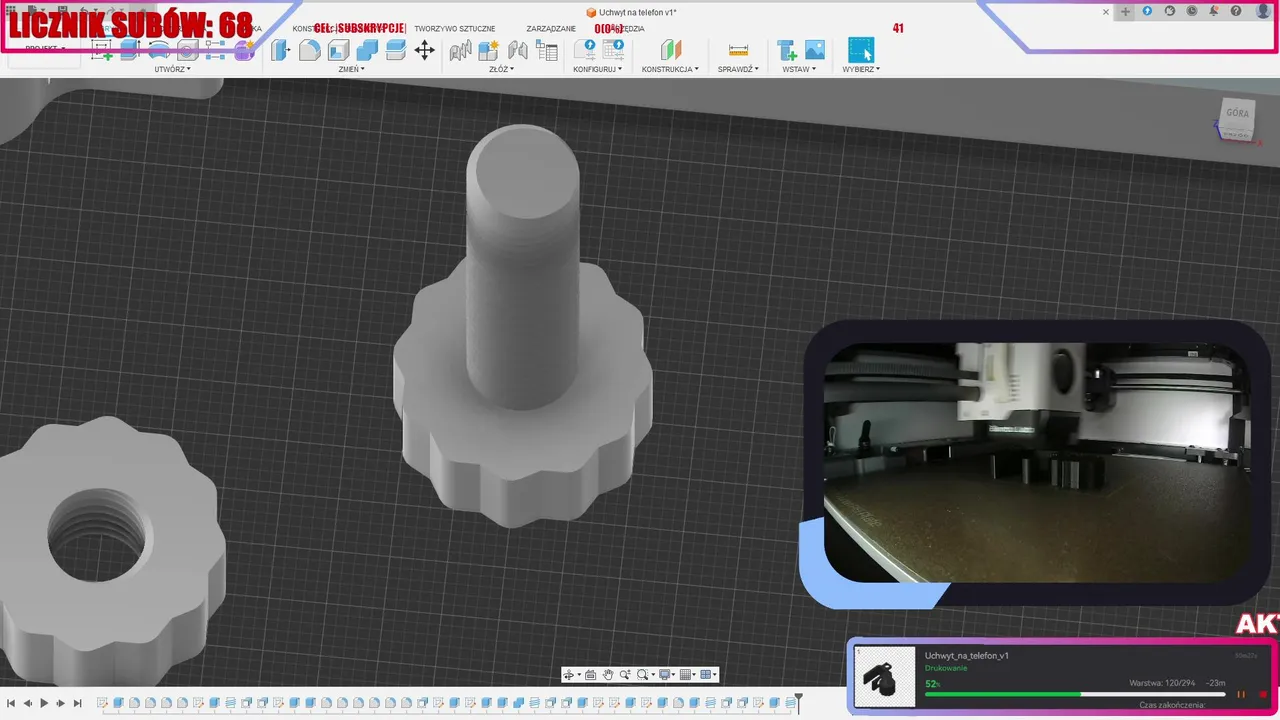
Task: Open the Orbit type dropdown arrow
Action: (577, 676)
